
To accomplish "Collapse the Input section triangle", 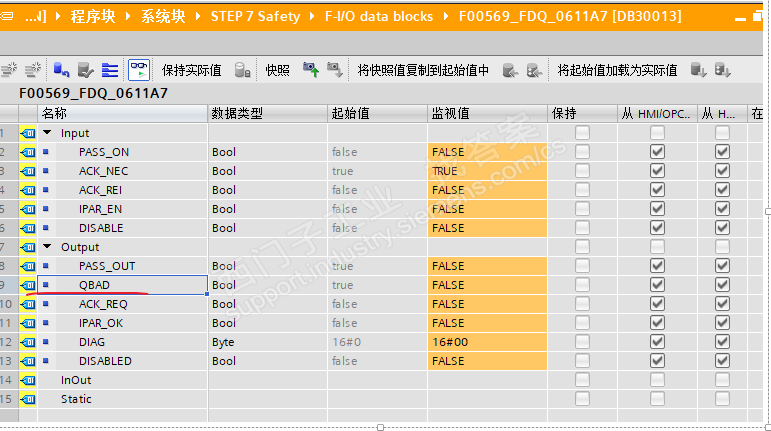I will [47, 133].
